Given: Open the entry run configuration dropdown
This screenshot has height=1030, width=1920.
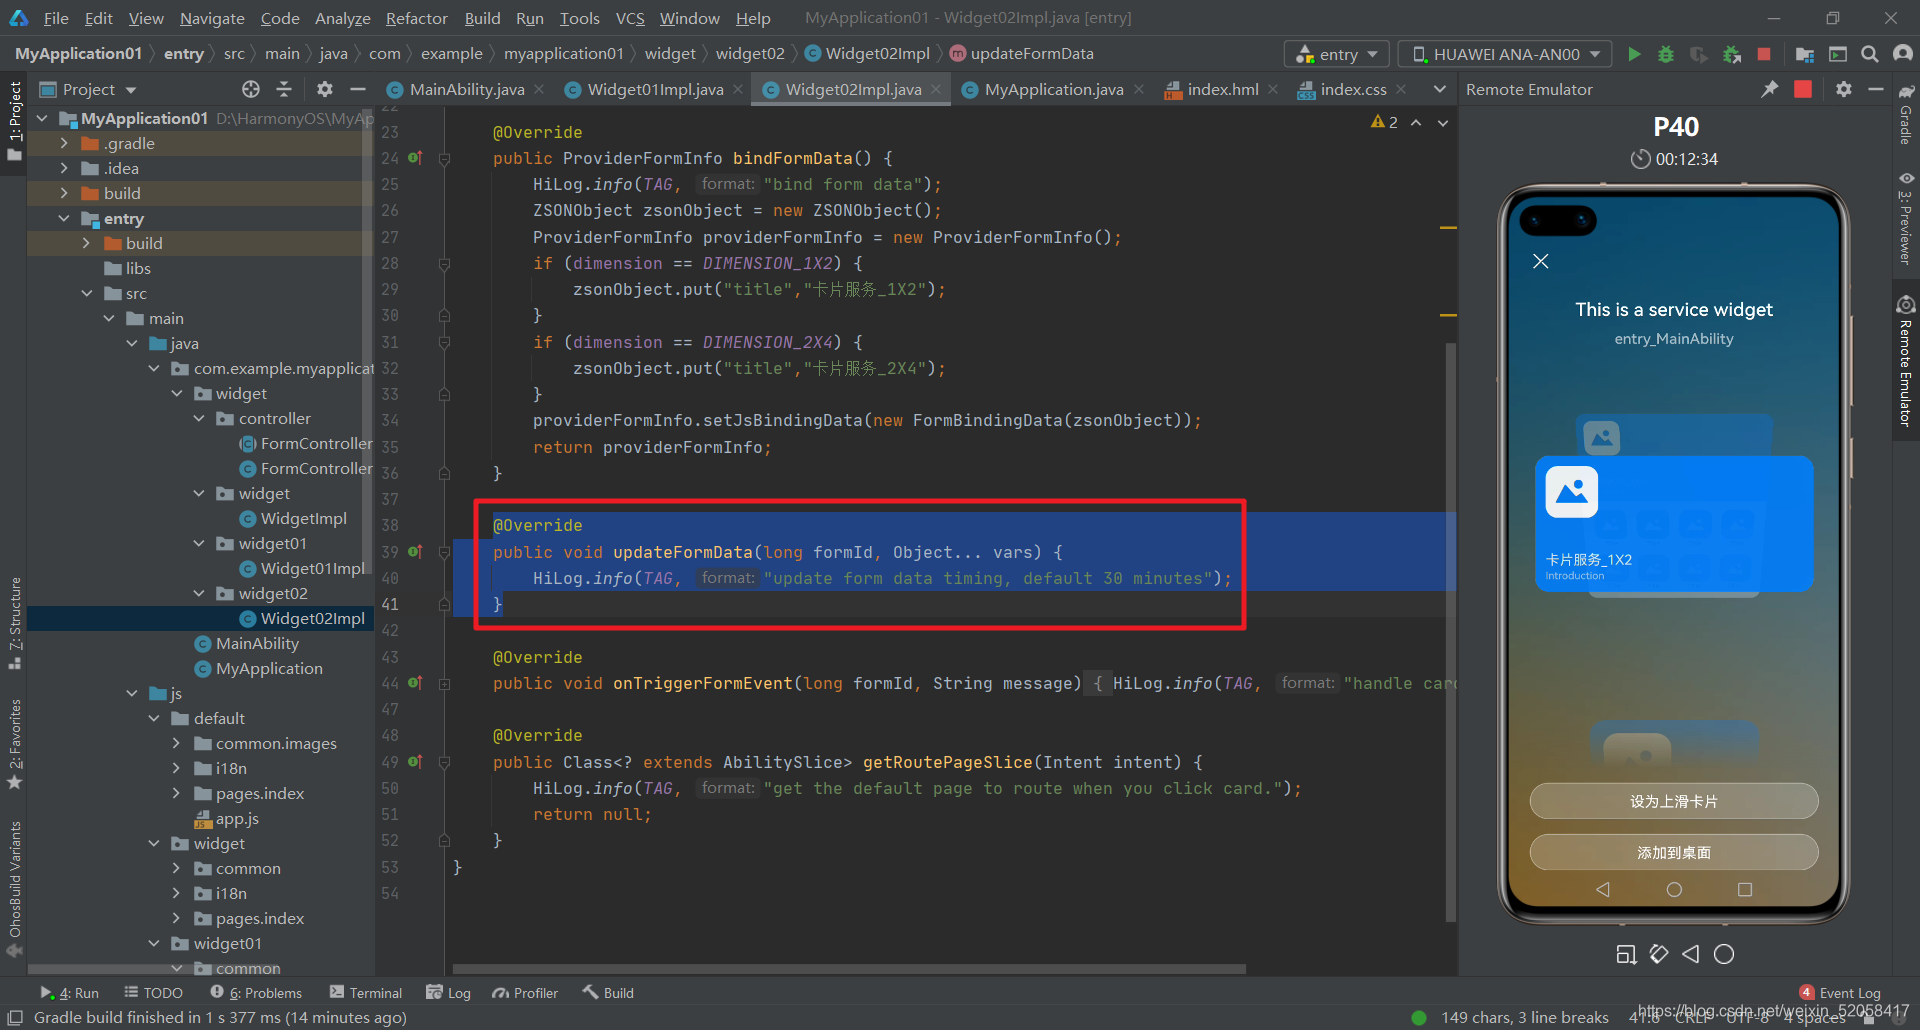Looking at the screenshot, I should 1337,54.
